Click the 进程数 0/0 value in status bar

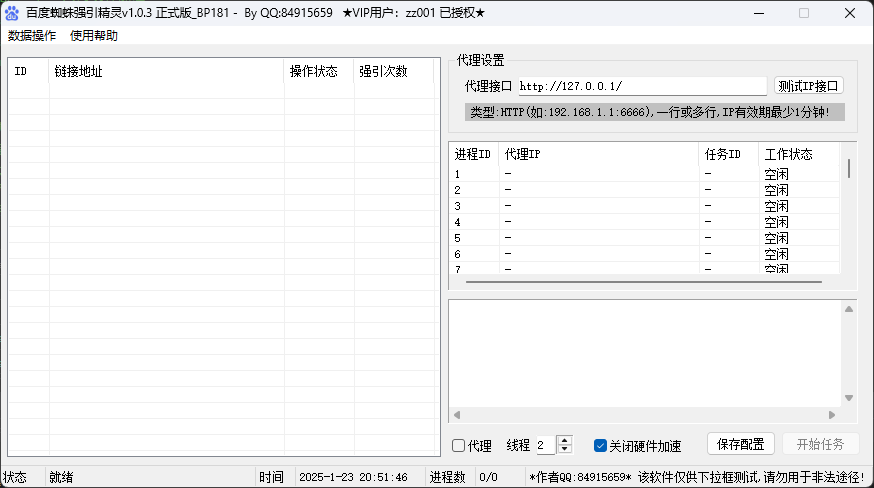pos(488,477)
